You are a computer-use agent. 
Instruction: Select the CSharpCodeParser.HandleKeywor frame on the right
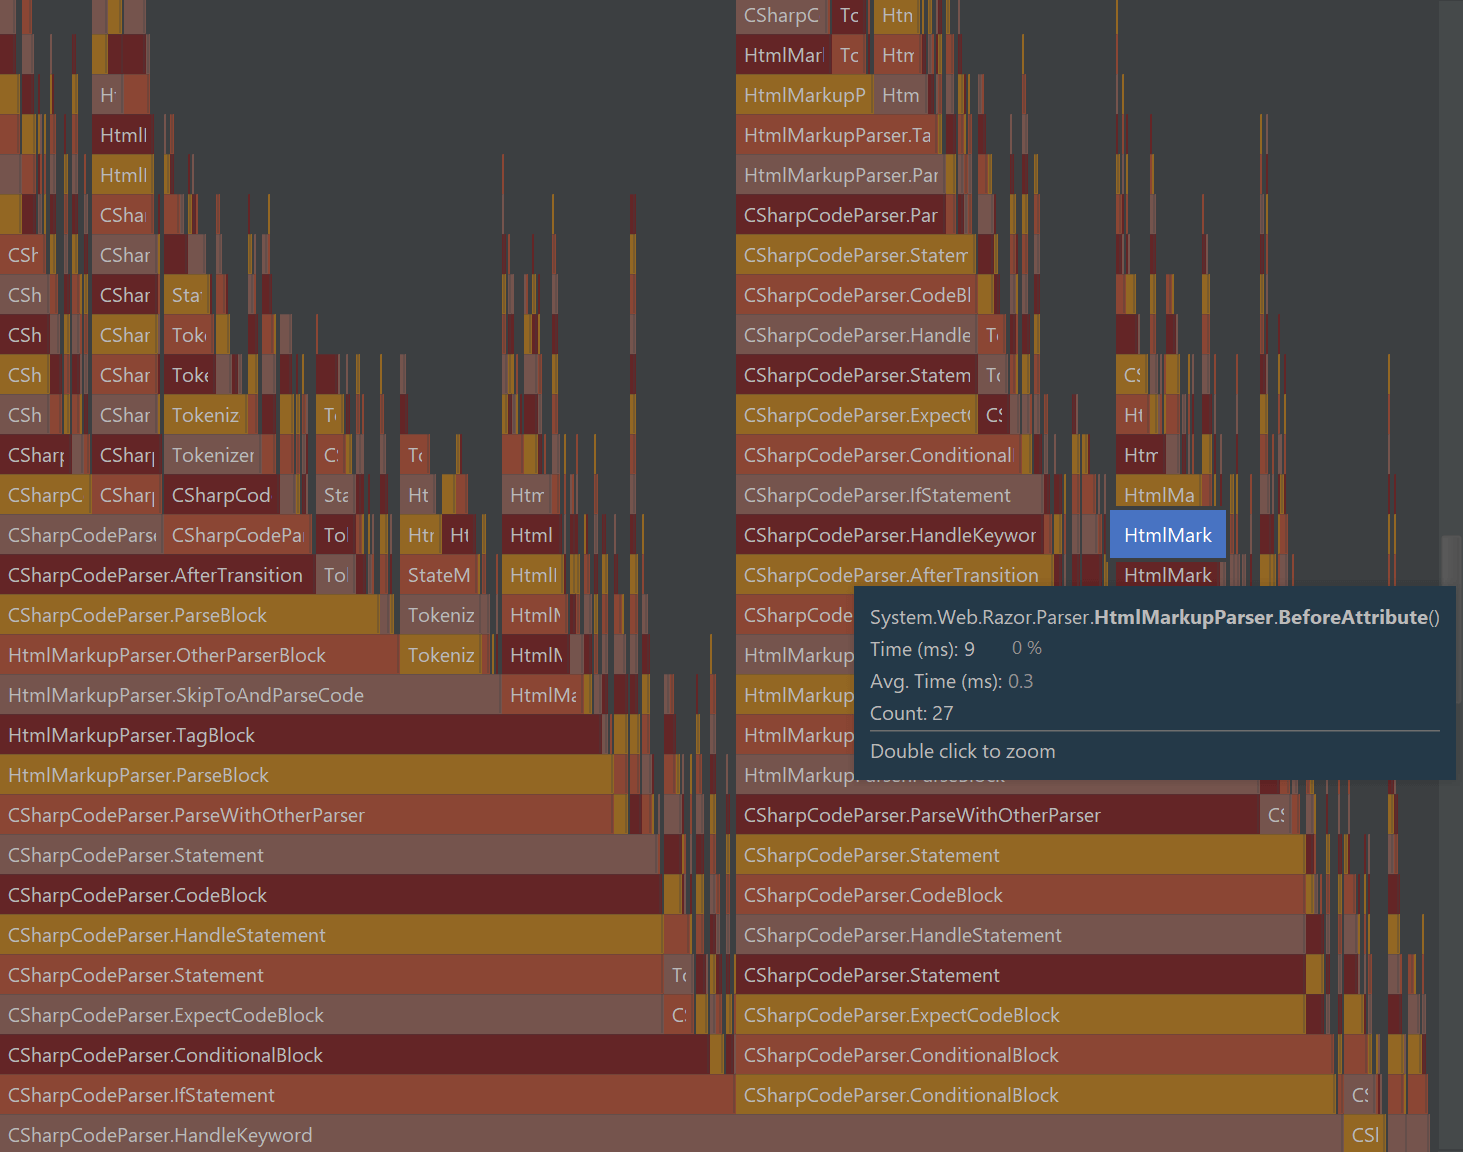(x=890, y=535)
